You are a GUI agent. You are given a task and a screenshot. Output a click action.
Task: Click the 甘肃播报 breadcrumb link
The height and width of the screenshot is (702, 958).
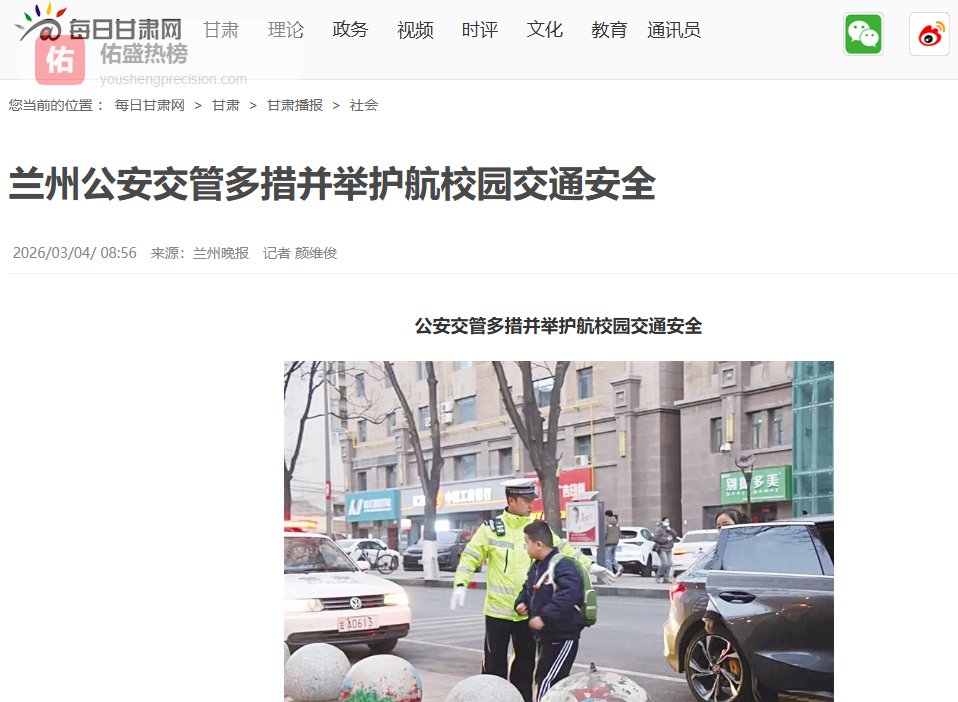pyautogui.click(x=295, y=105)
